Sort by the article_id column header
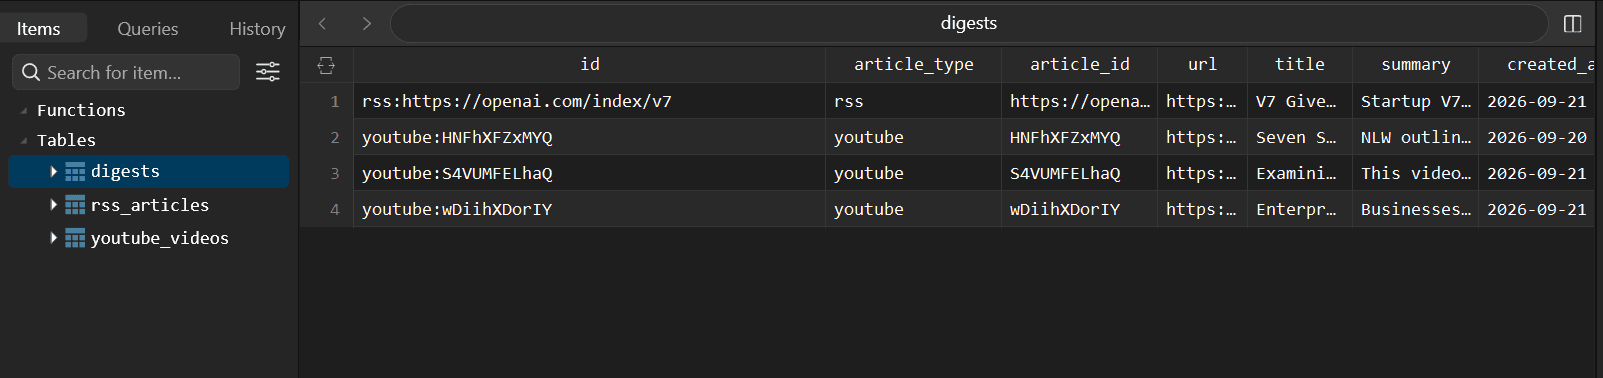 (1080, 65)
